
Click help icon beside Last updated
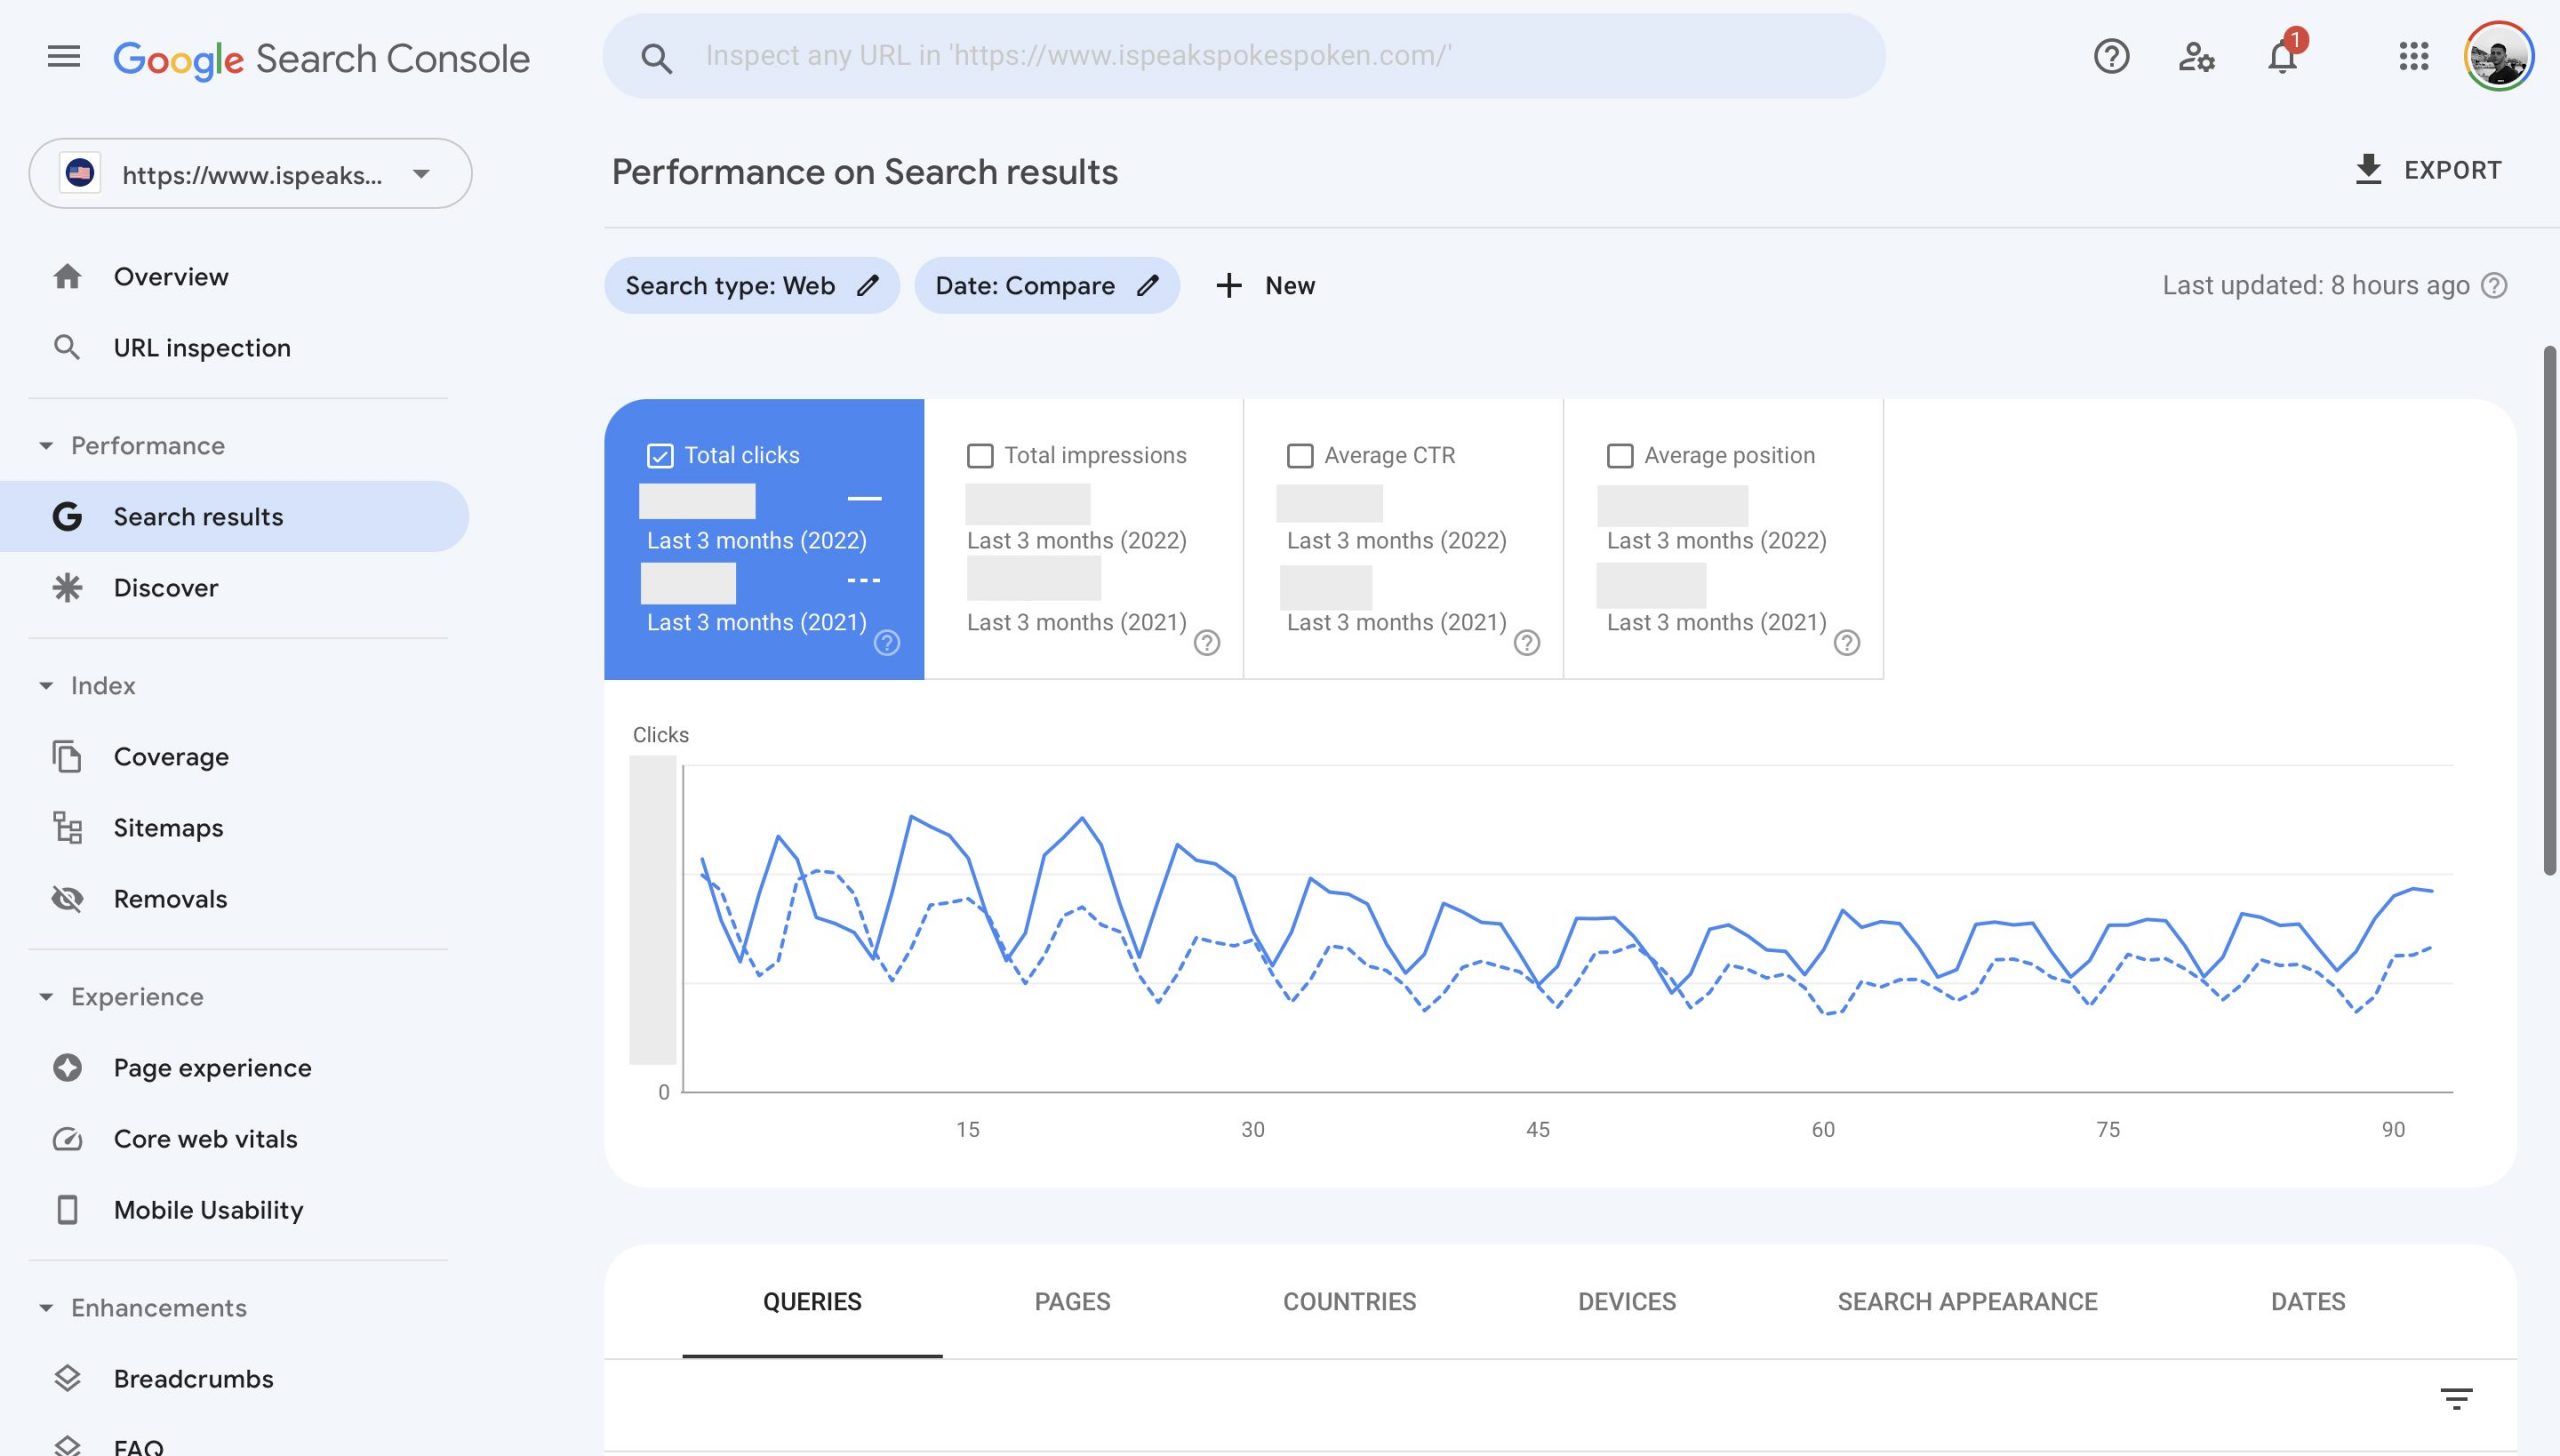[x=2495, y=286]
